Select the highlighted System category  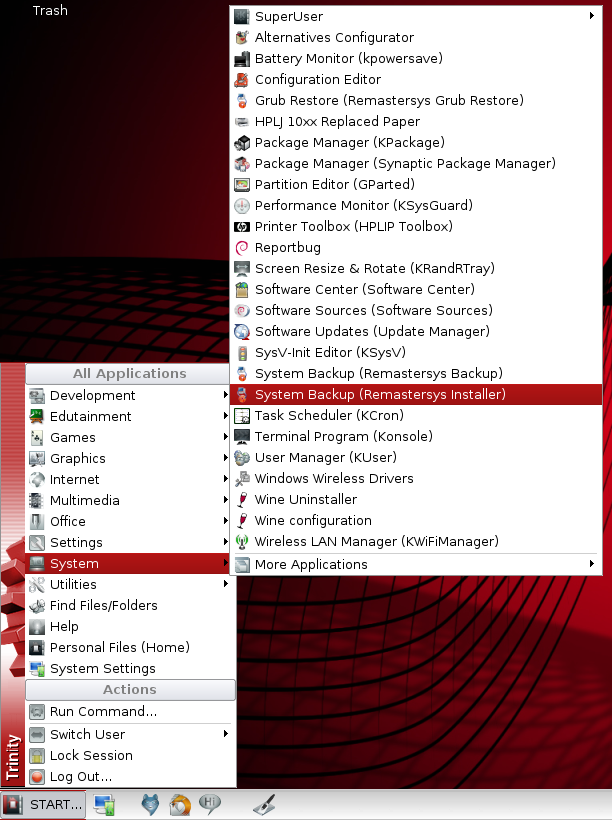(x=128, y=563)
